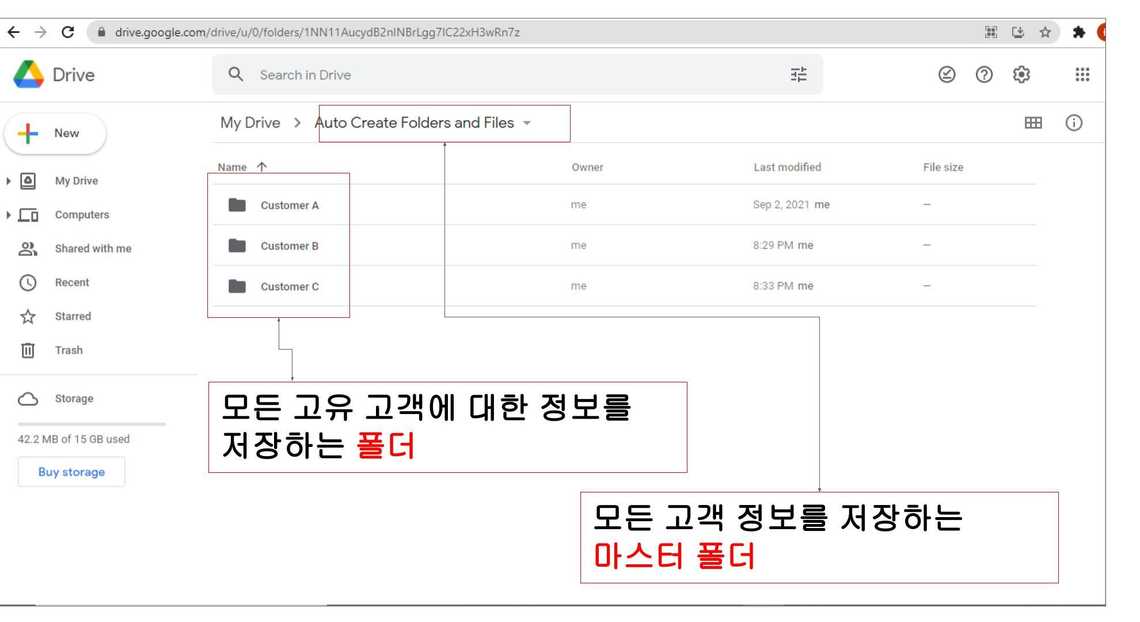Show the view details info icon

click(x=1074, y=123)
